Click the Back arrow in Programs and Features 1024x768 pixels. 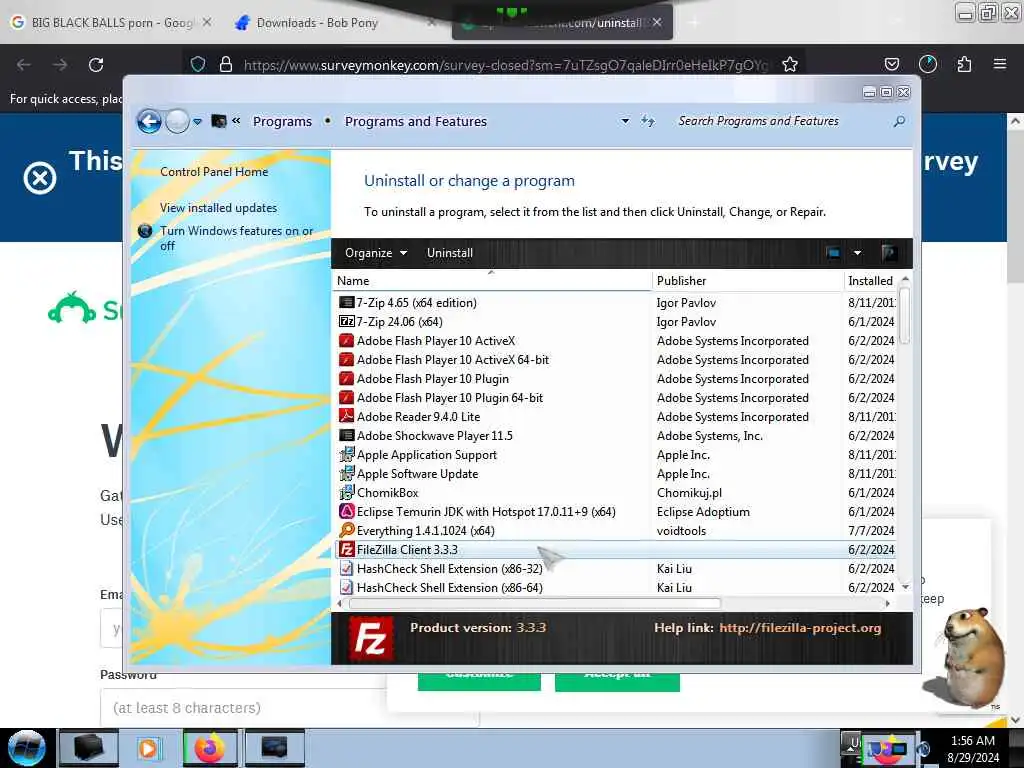(x=149, y=121)
